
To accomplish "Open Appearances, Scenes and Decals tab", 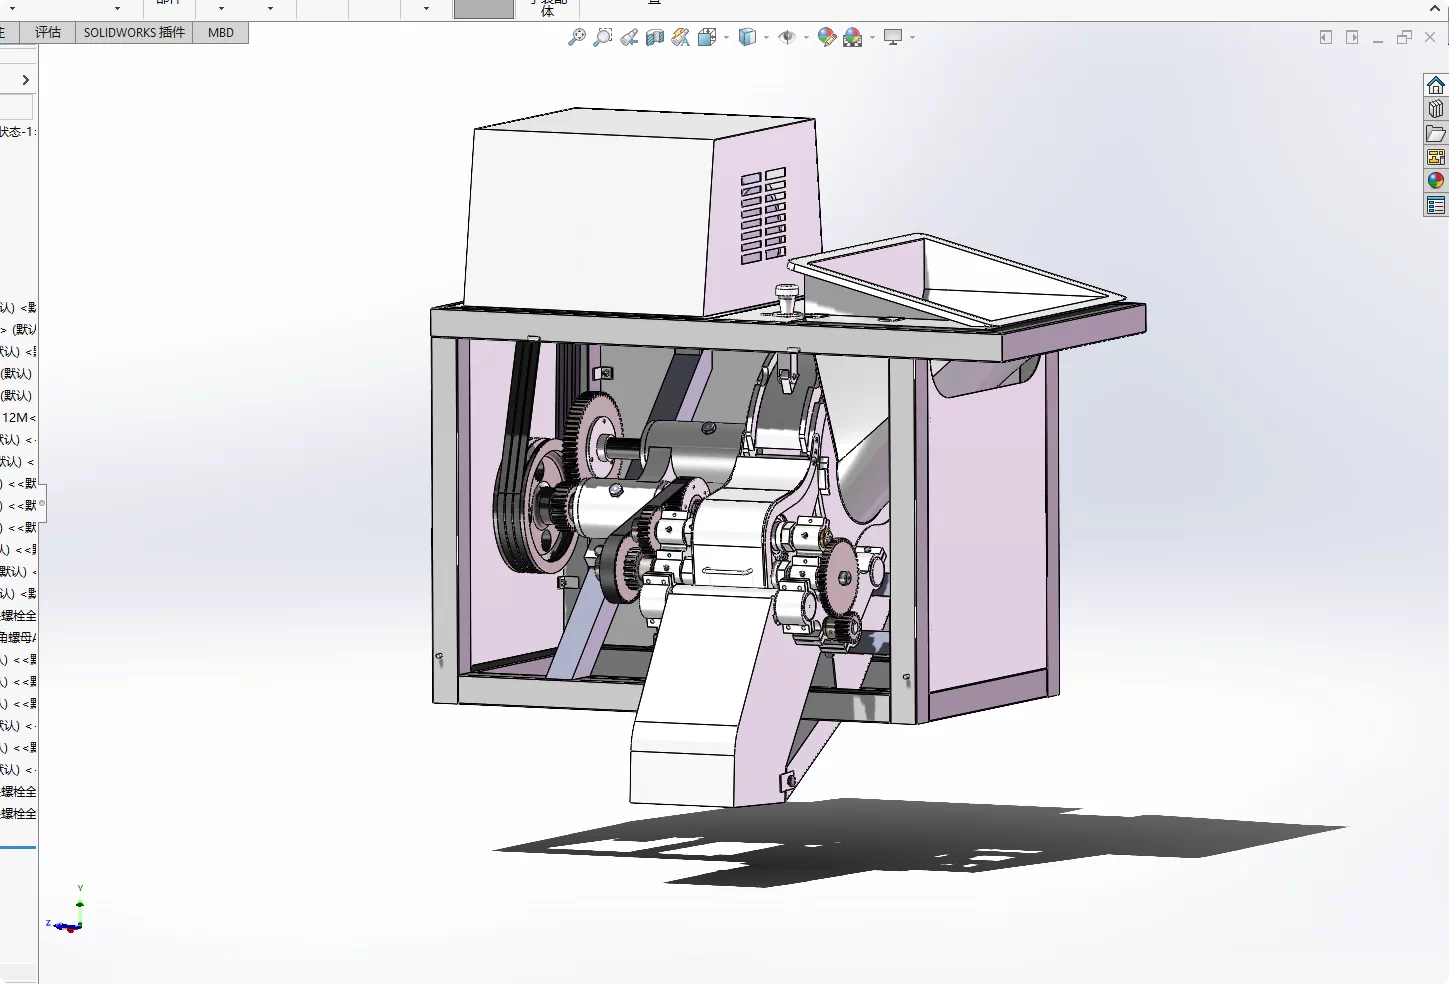I will (1436, 181).
